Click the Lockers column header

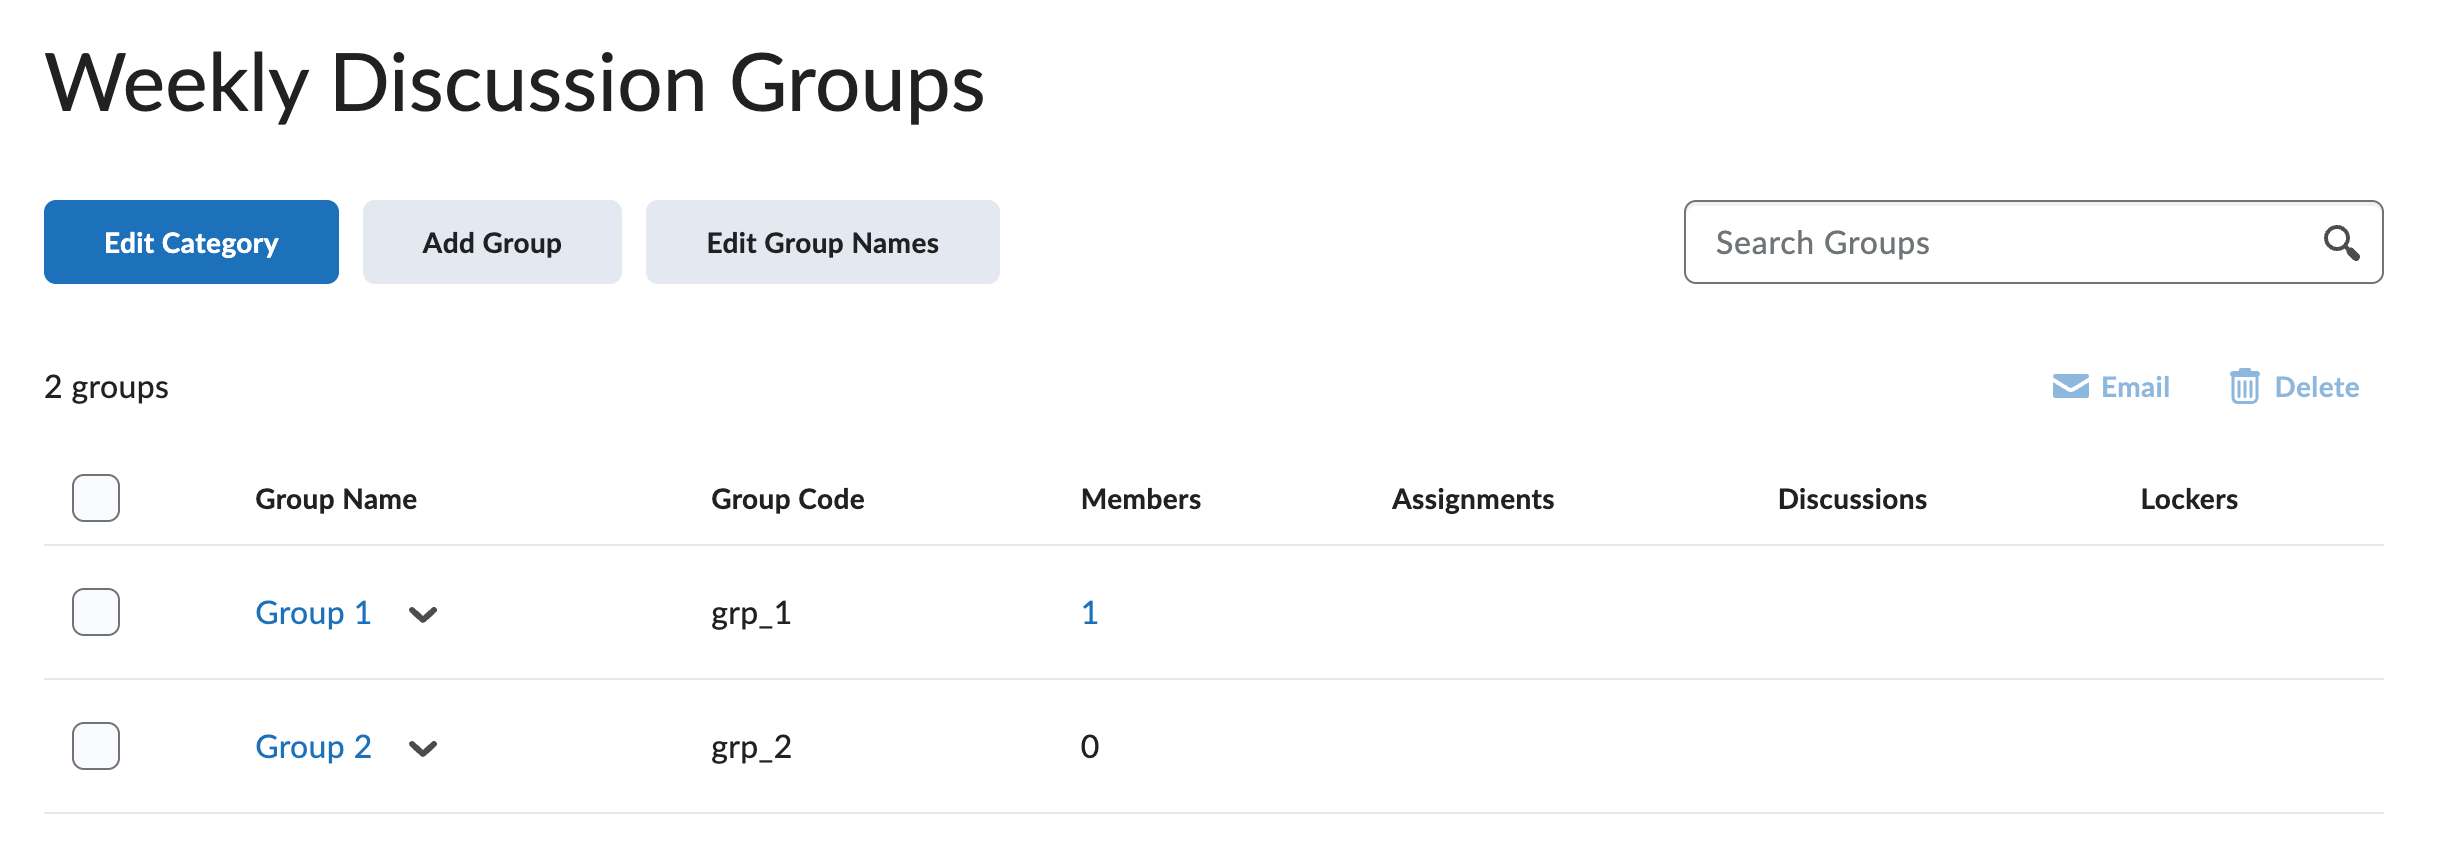click(x=2189, y=499)
